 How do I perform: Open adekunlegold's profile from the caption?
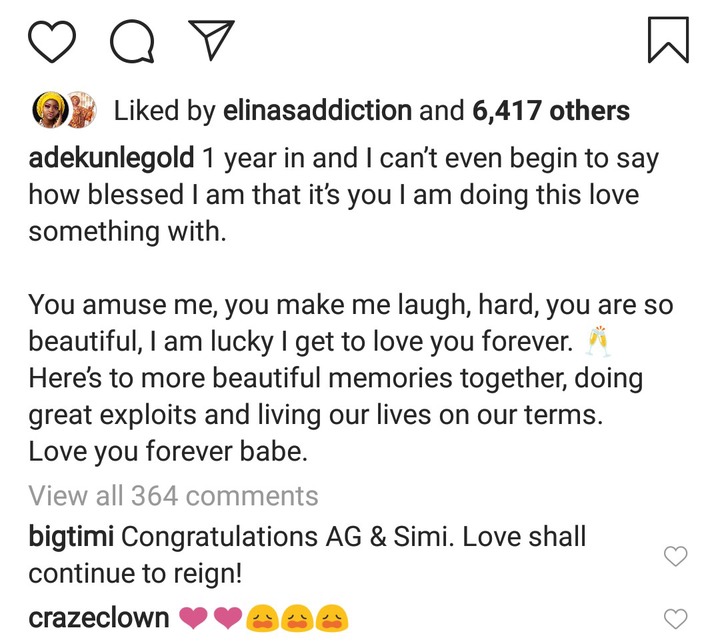pos(112,158)
